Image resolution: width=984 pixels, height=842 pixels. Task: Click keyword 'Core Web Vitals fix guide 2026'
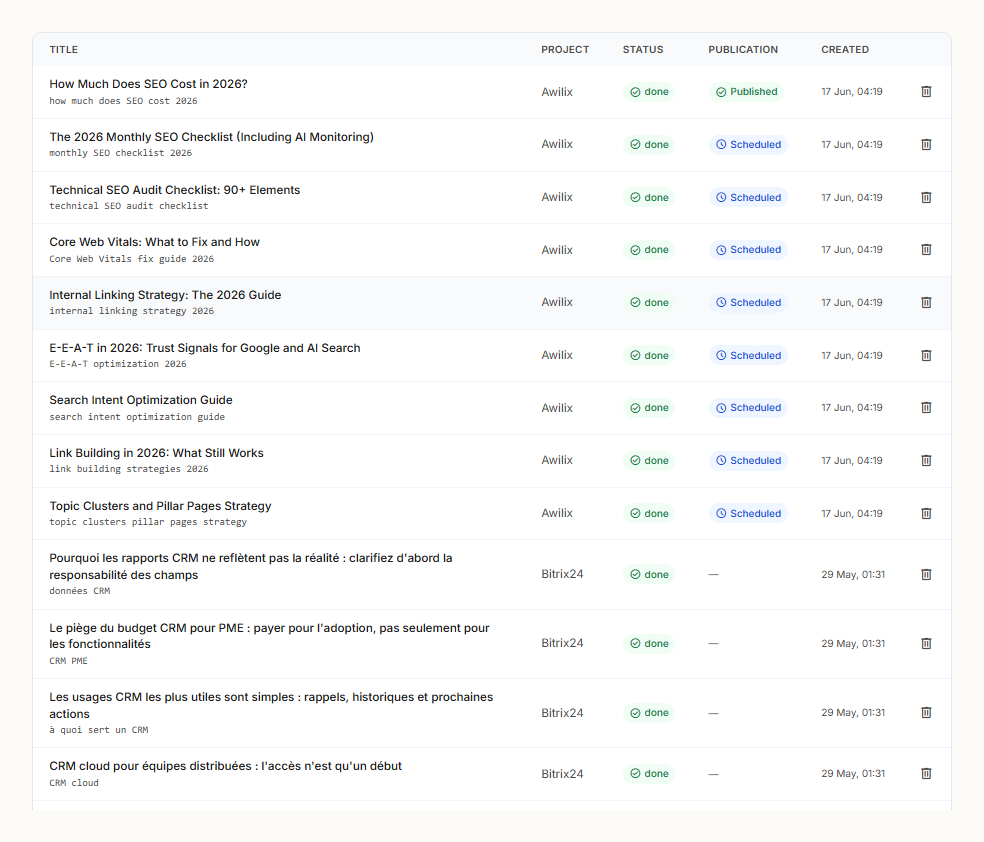click(x=131, y=258)
